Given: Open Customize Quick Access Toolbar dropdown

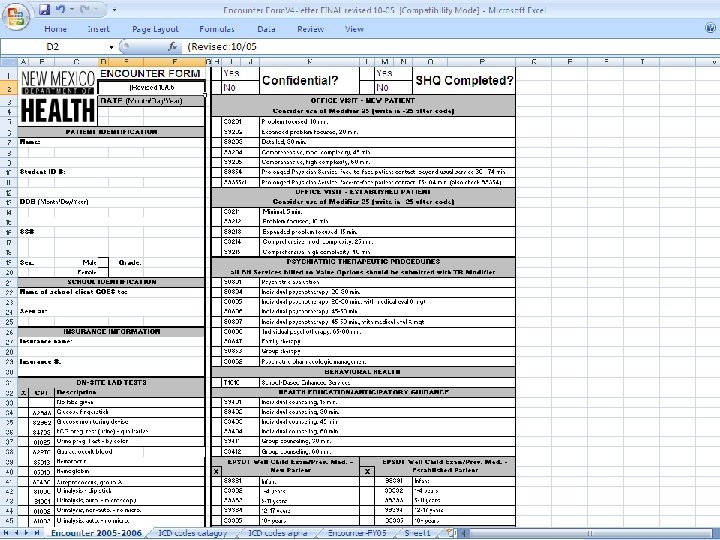Looking at the screenshot, I should [114, 10].
